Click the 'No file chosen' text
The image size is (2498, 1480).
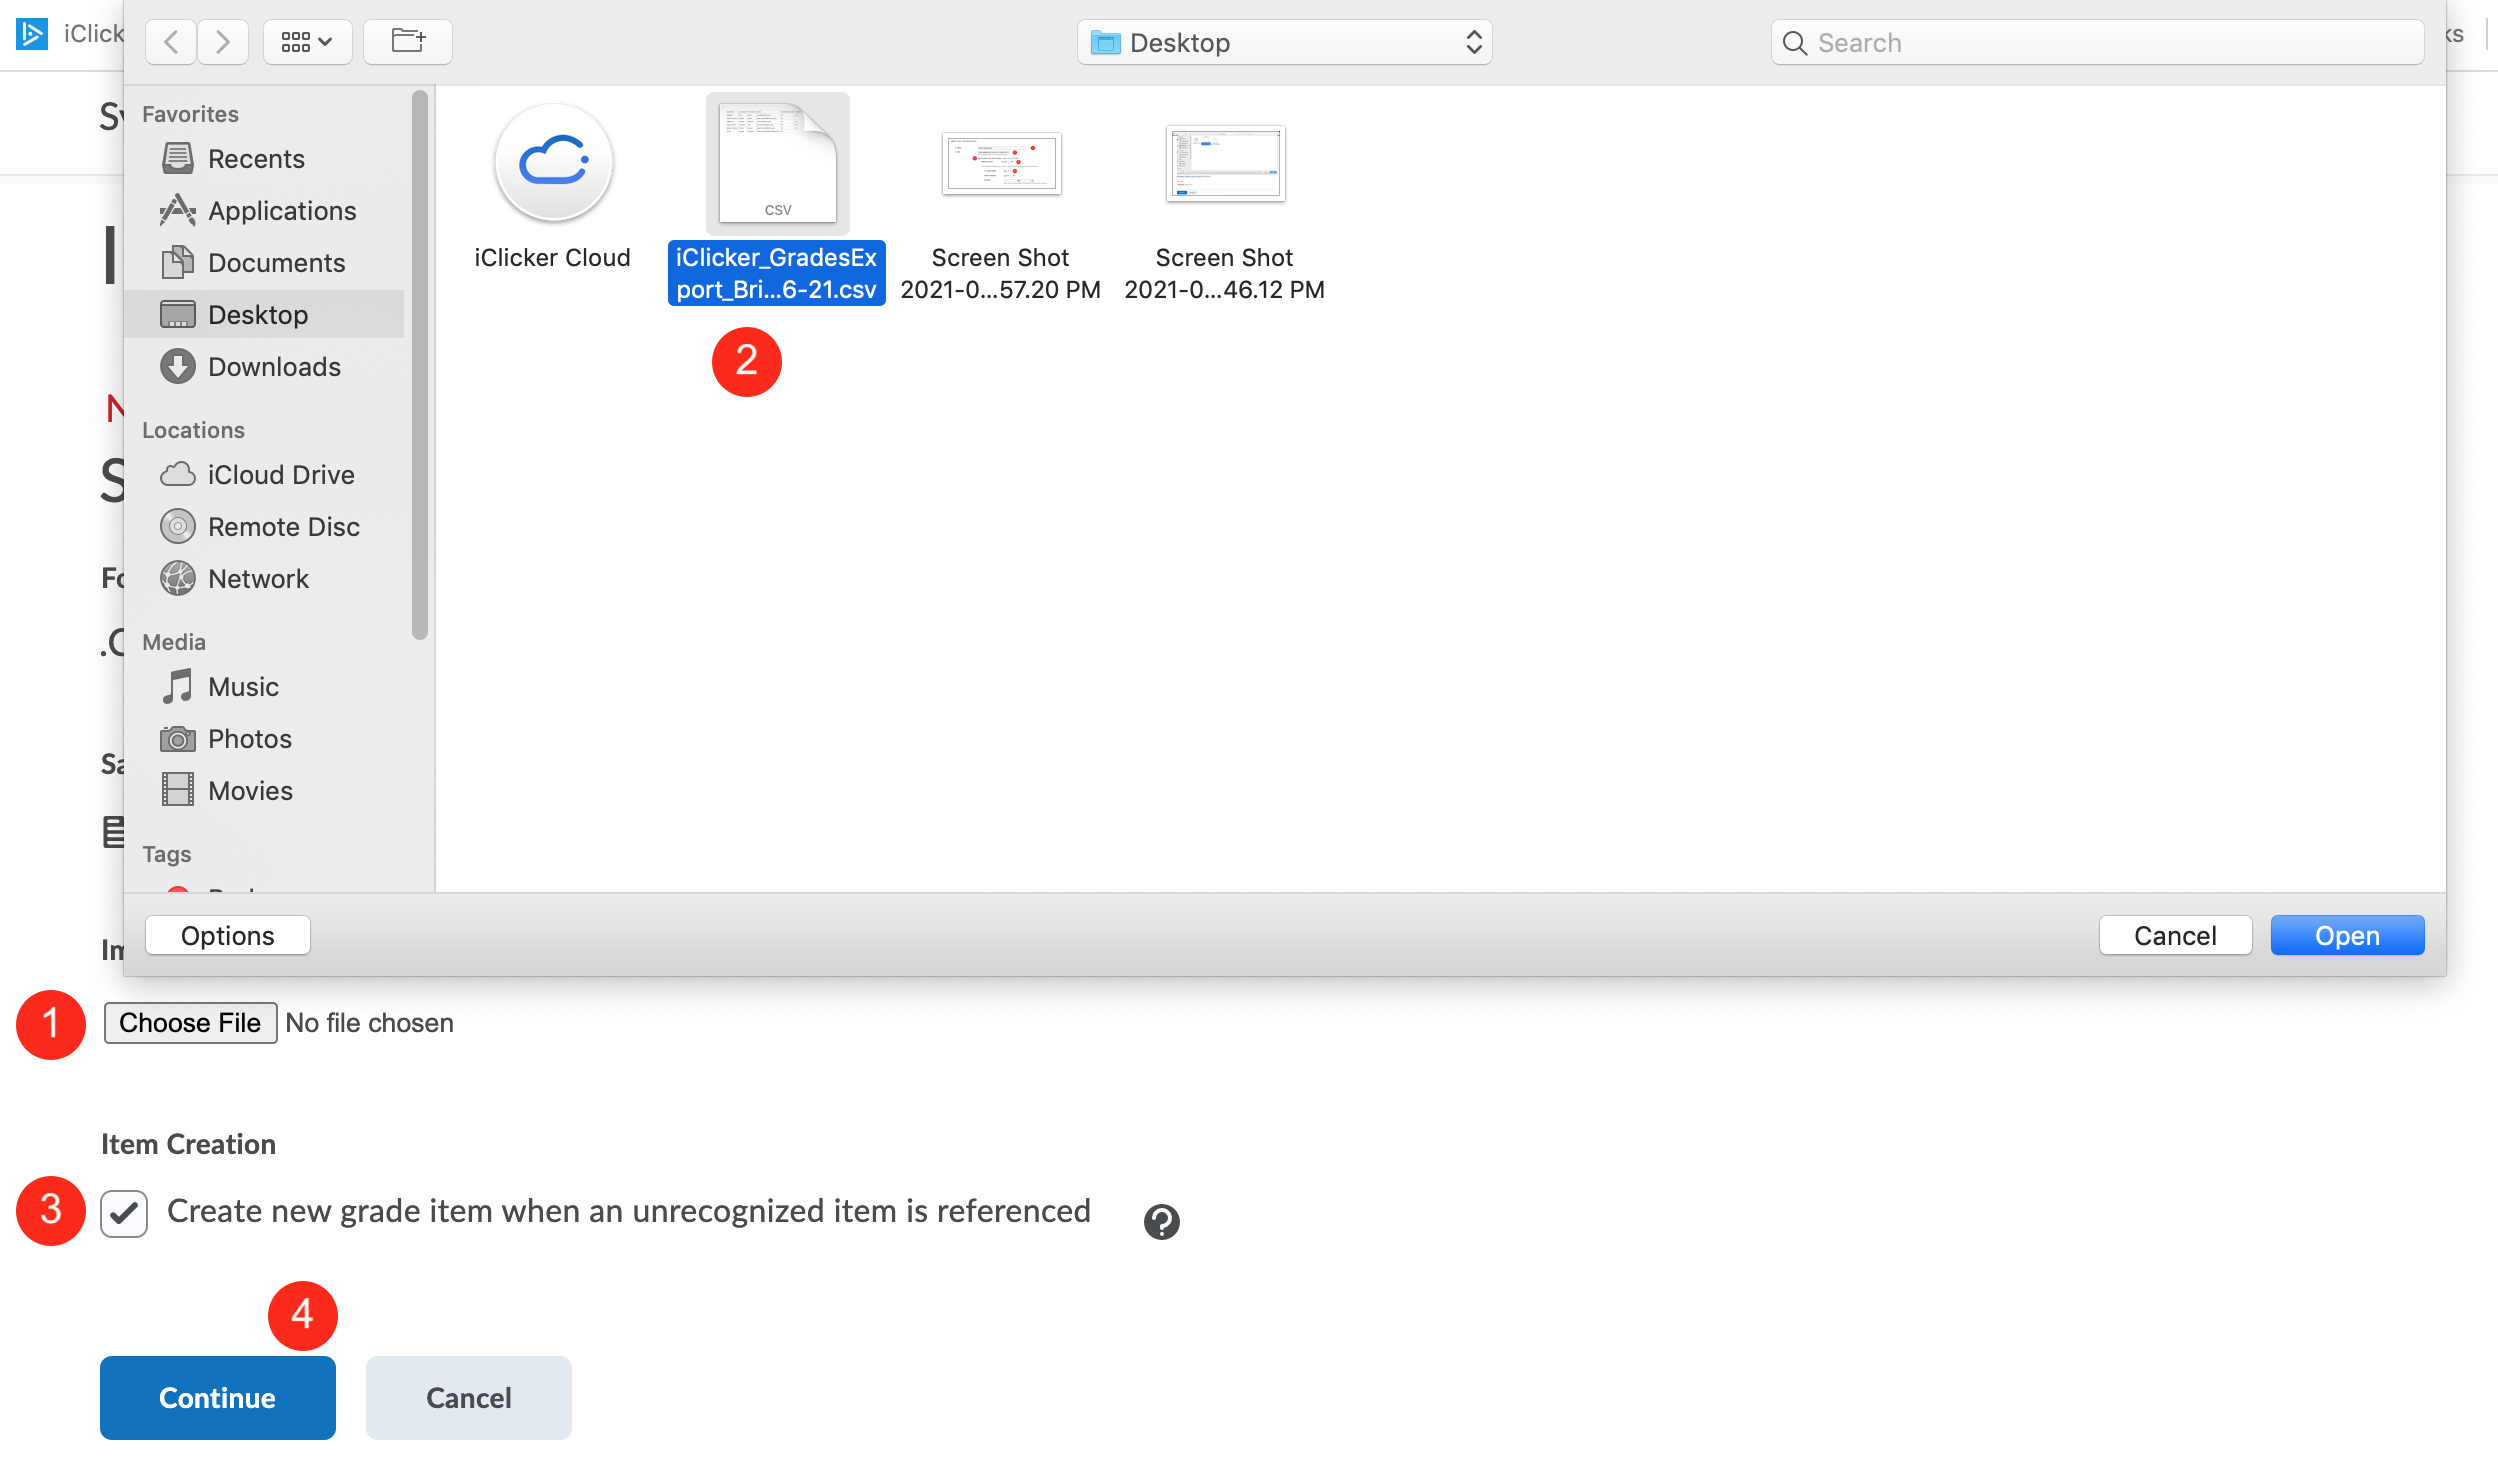coord(369,1023)
